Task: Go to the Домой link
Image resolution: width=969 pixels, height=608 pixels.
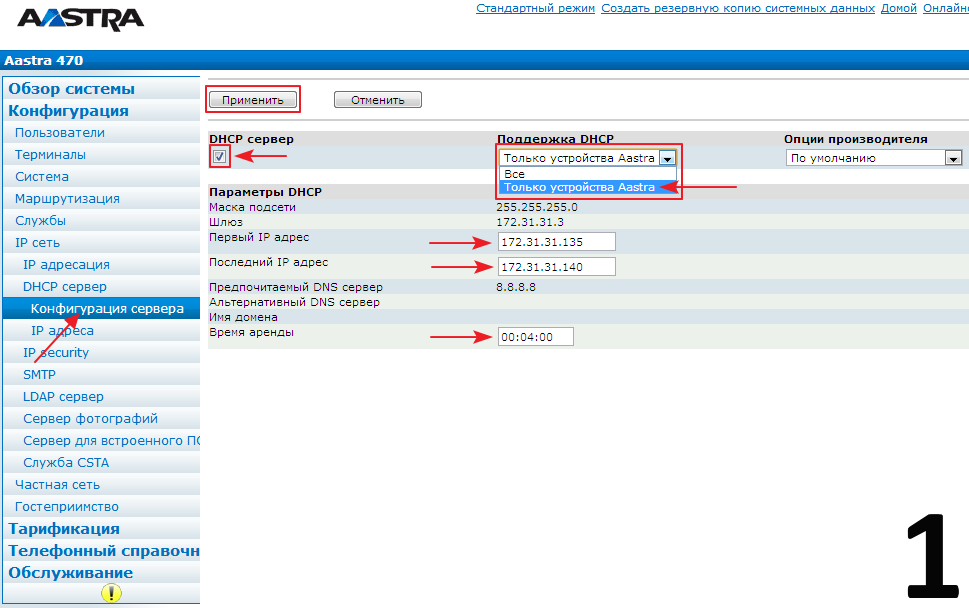Action: (x=899, y=8)
